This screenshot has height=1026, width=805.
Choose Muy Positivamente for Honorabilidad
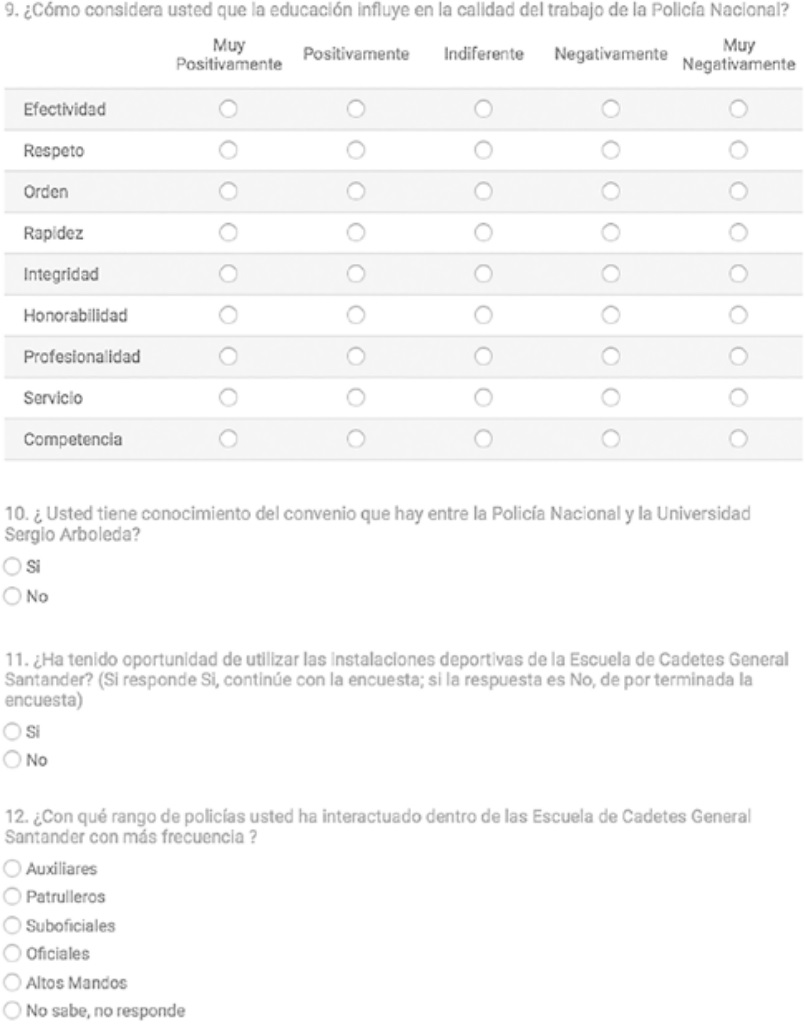pyautogui.click(x=228, y=314)
